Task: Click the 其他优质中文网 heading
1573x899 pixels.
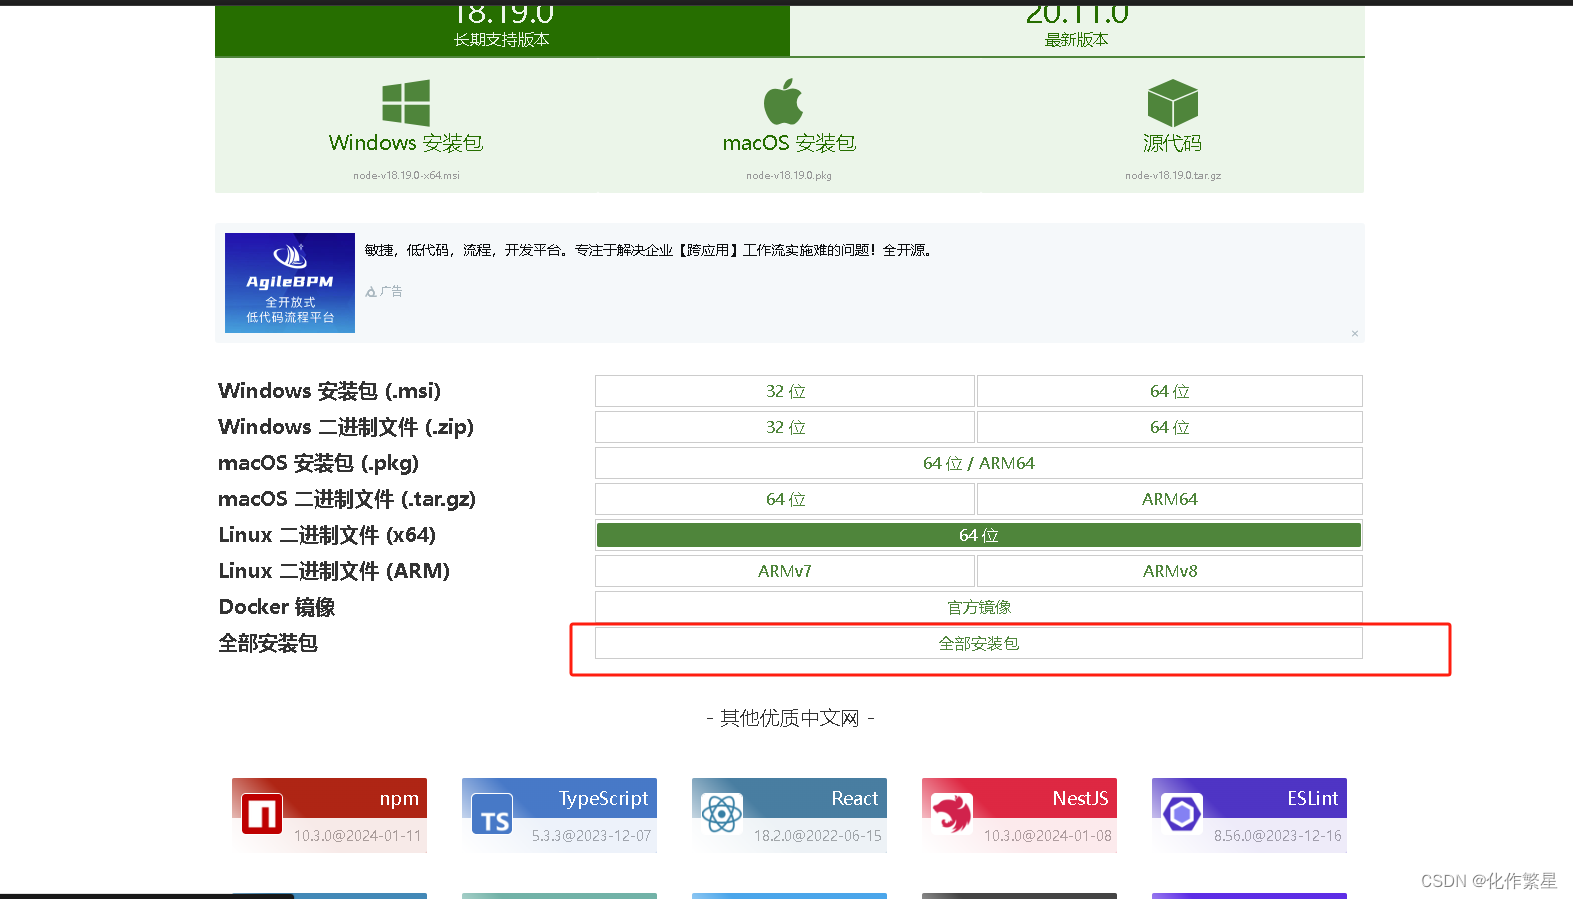Action: 790,718
